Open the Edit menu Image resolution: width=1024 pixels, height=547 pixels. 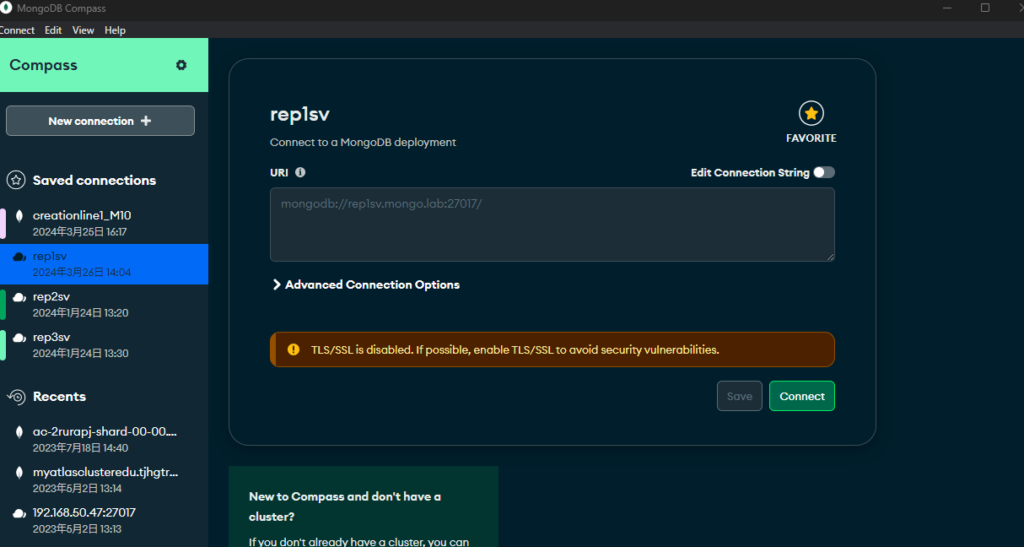click(53, 30)
